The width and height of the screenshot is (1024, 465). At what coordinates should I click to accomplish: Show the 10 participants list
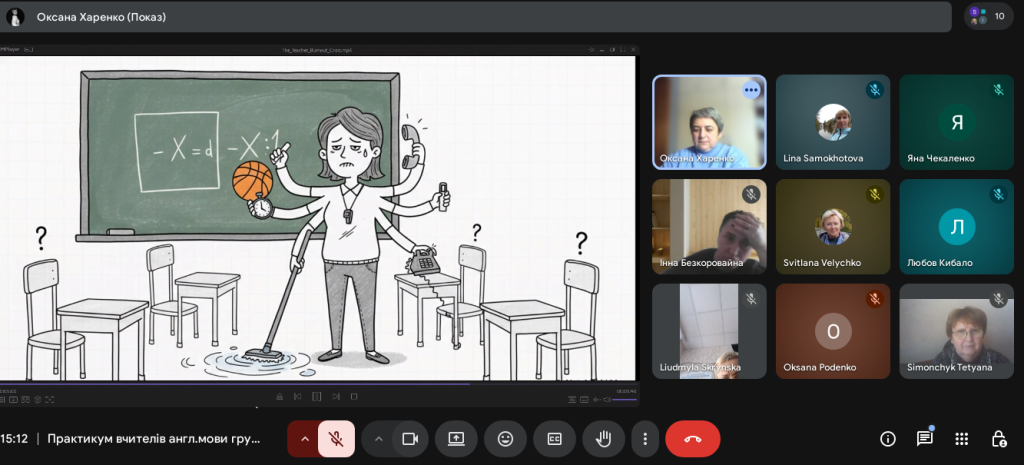click(x=989, y=16)
